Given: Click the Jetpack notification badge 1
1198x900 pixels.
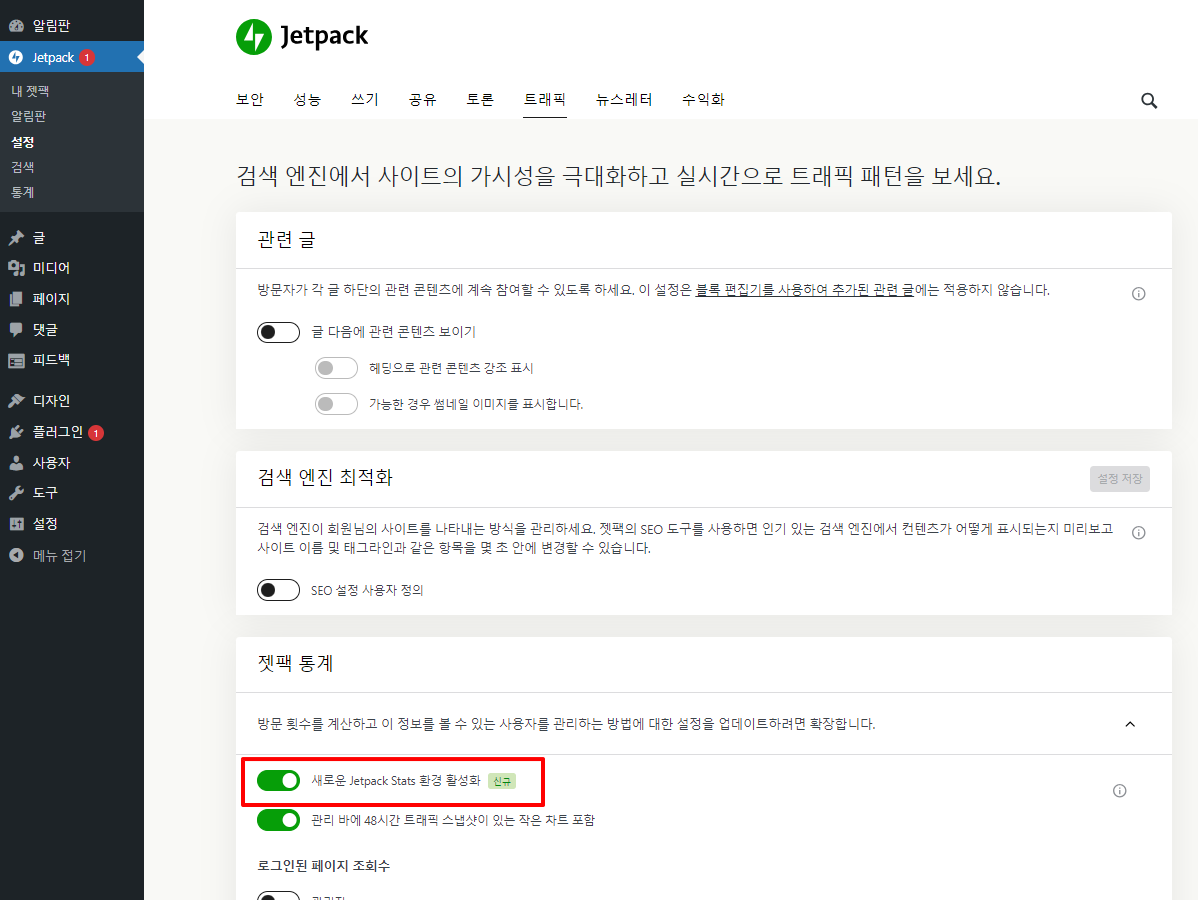Looking at the screenshot, I should [87, 57].
